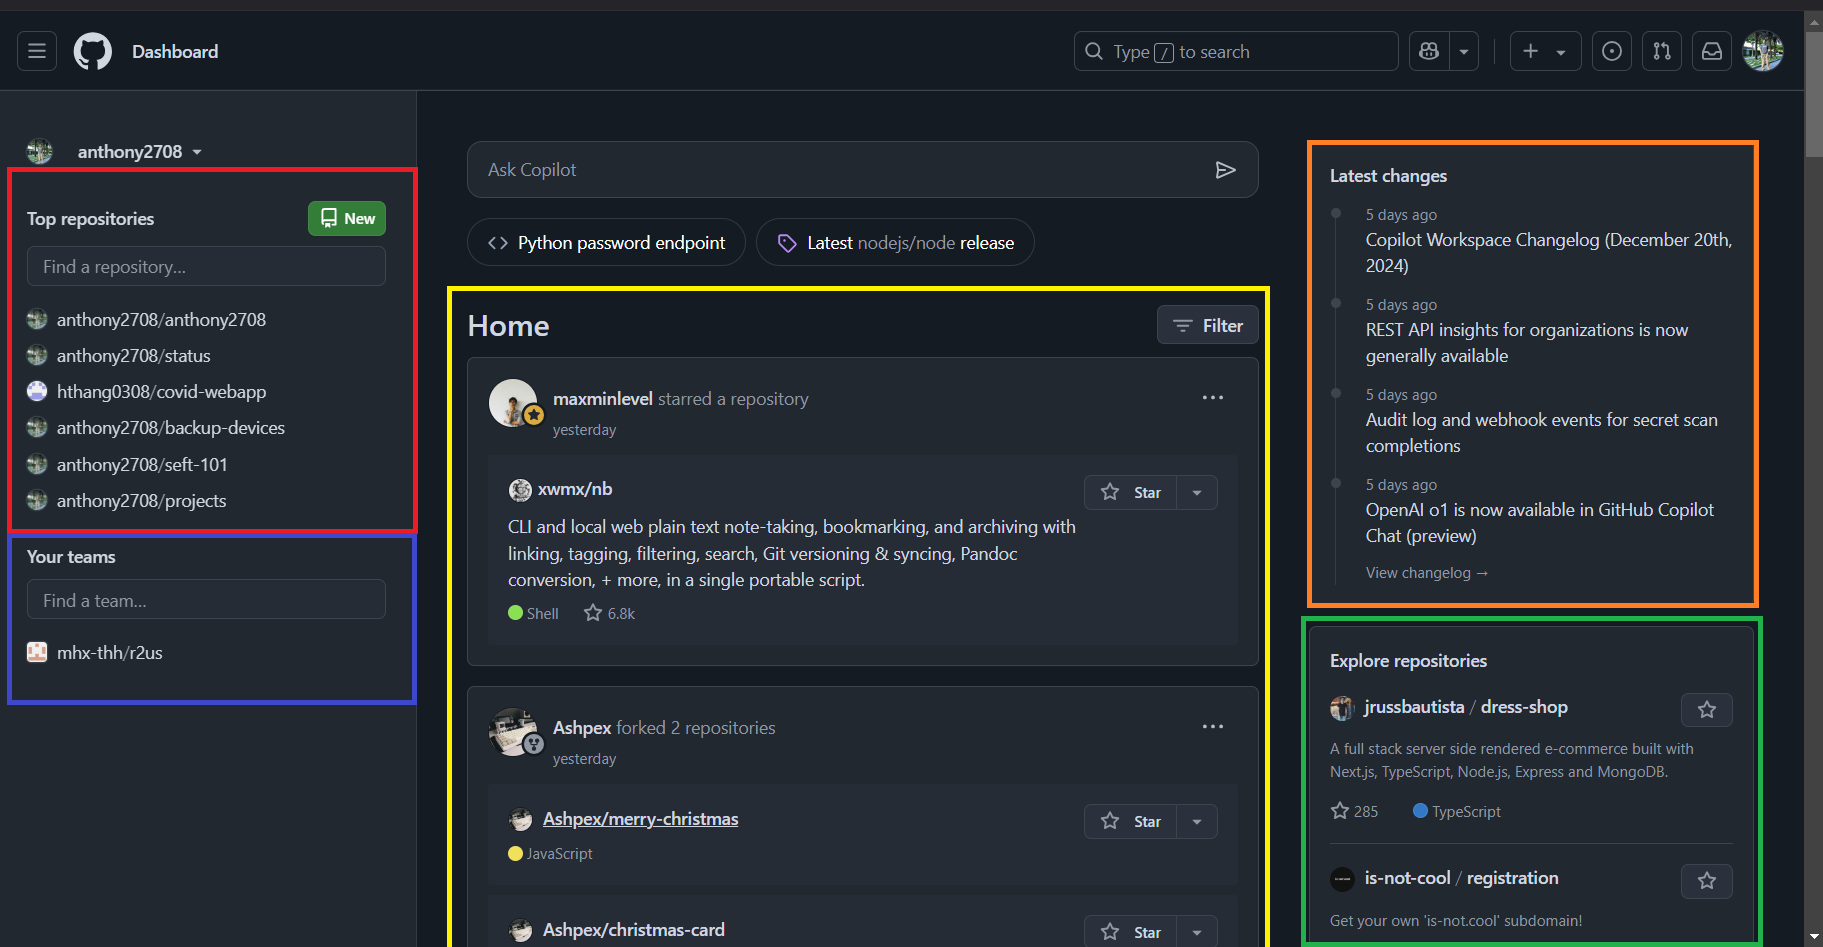This screenshot has width=1823, height=947.
Task: Open the Pull requests icon in header
Action: 1662,51
